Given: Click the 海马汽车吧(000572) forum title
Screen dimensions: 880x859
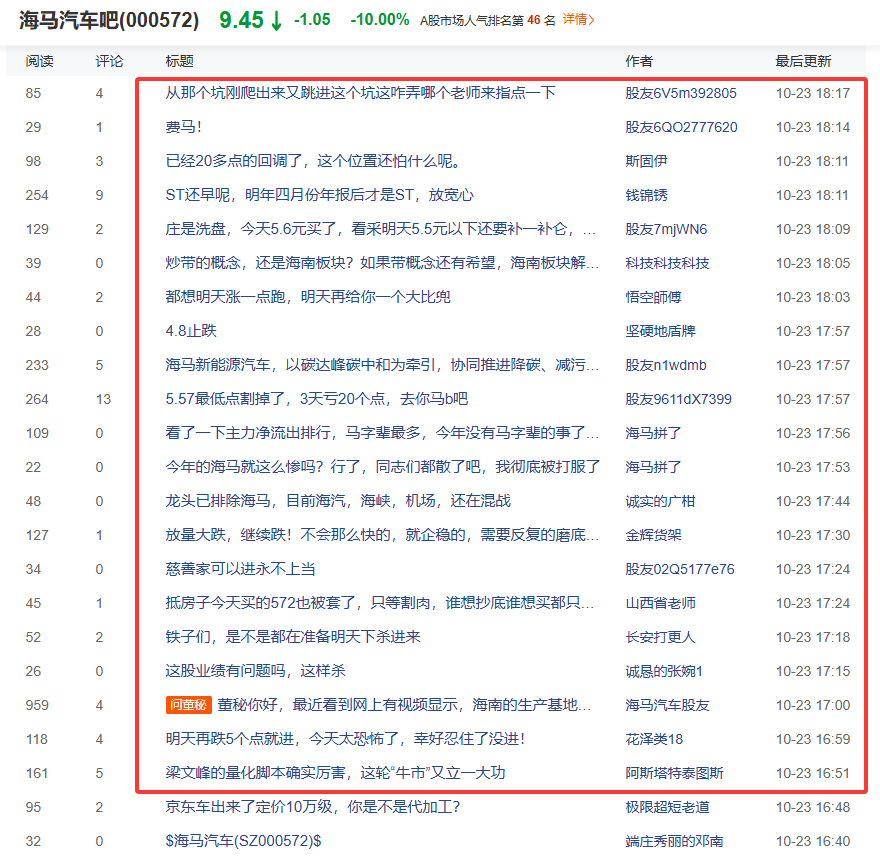Looking at the screenshot, I should 109,20.
